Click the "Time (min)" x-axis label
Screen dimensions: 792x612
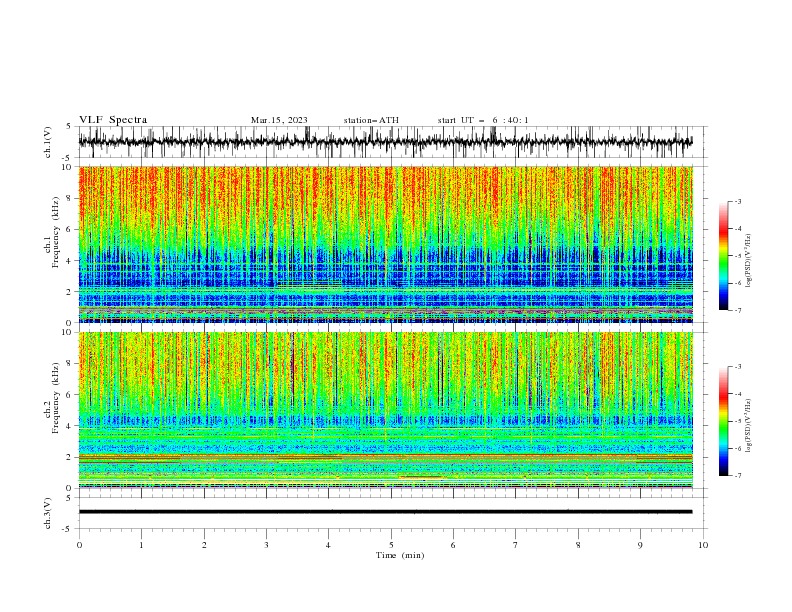tap(400, 555)
